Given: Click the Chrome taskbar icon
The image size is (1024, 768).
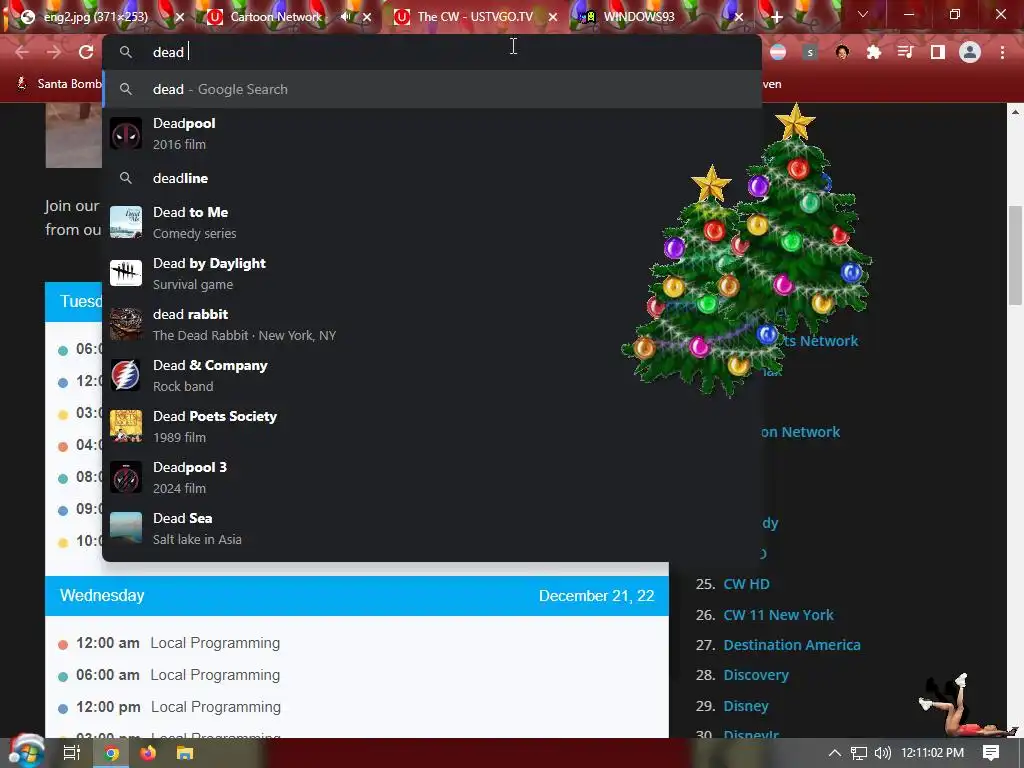Looking at the screenshot, I should [112, 754].
